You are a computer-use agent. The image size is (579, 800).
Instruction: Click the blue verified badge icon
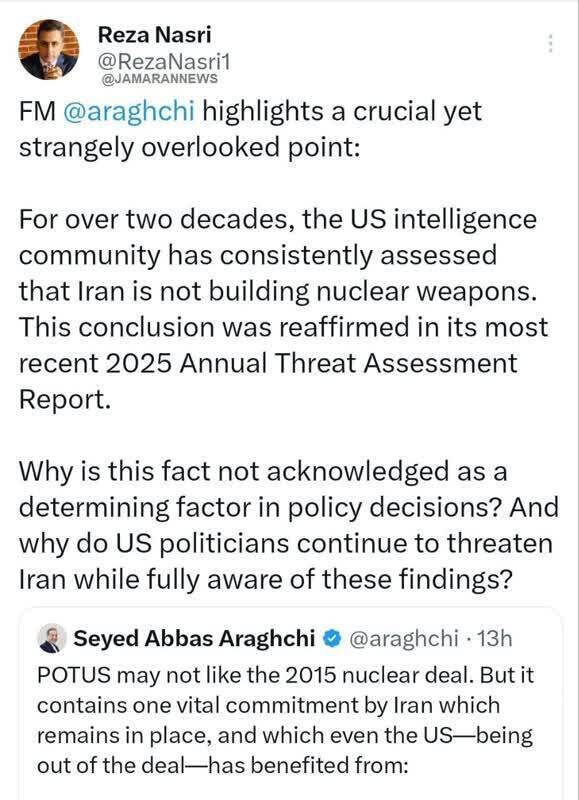click(x=332, y=638)
